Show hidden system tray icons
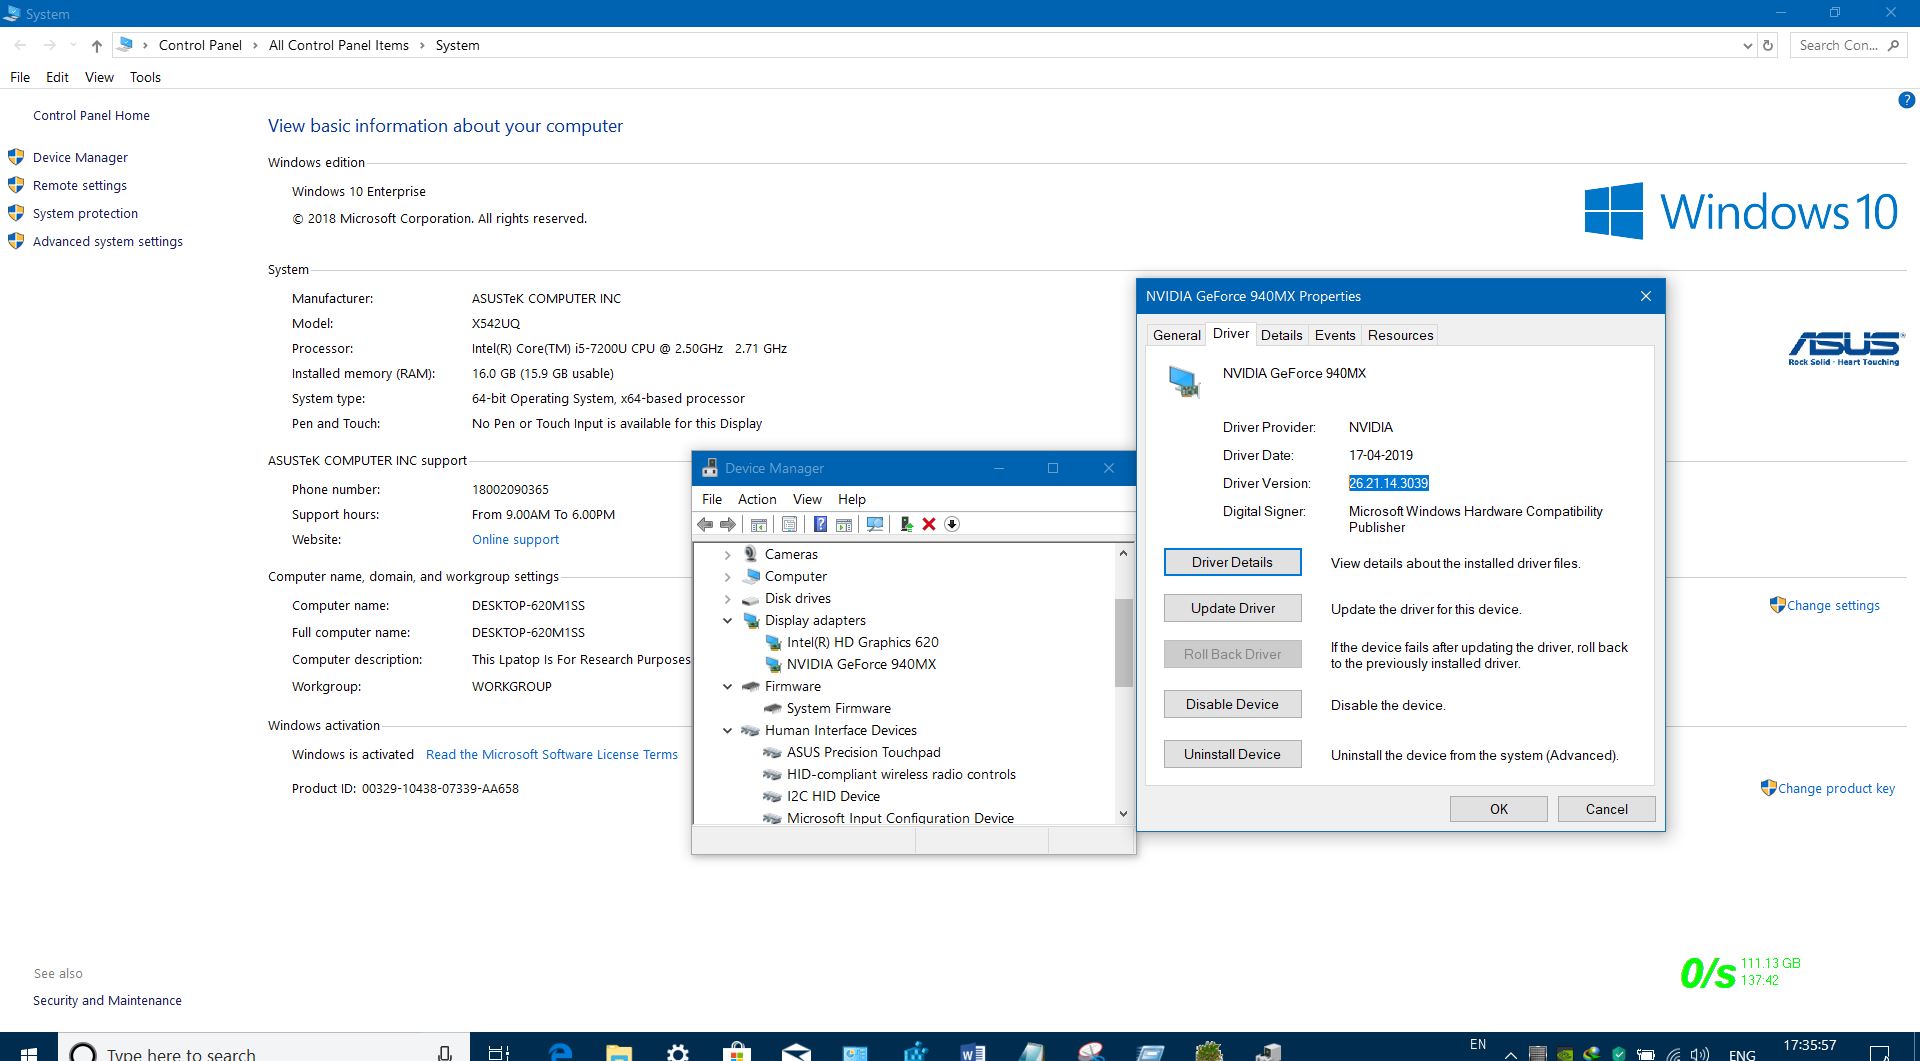Screen dimensions: 1920x1061 tap(1511, 1054)
